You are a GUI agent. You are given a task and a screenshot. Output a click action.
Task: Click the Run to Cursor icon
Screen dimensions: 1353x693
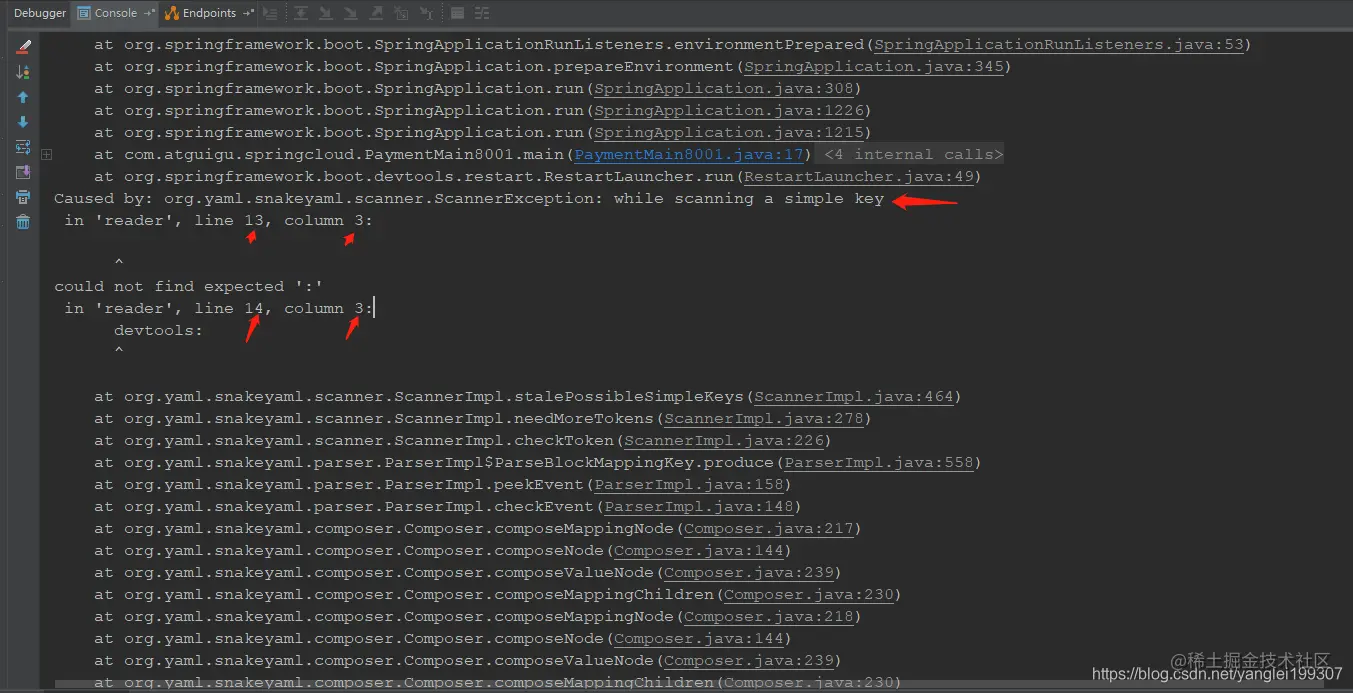426,13
